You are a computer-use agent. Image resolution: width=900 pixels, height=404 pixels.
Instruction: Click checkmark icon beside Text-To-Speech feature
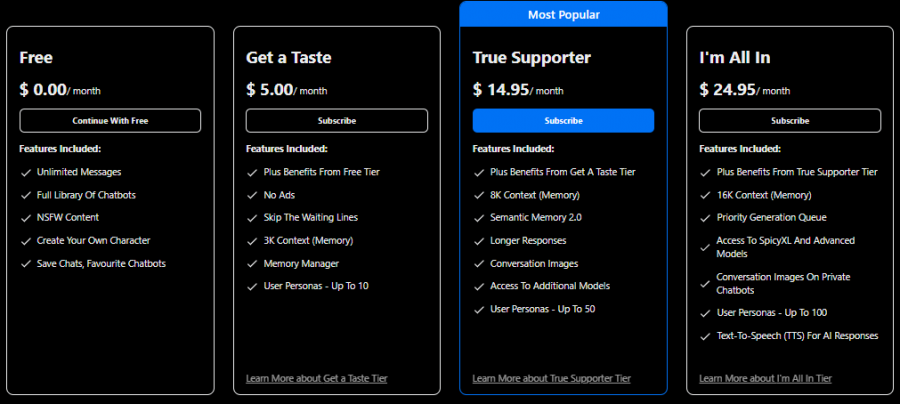click(705, 336)
